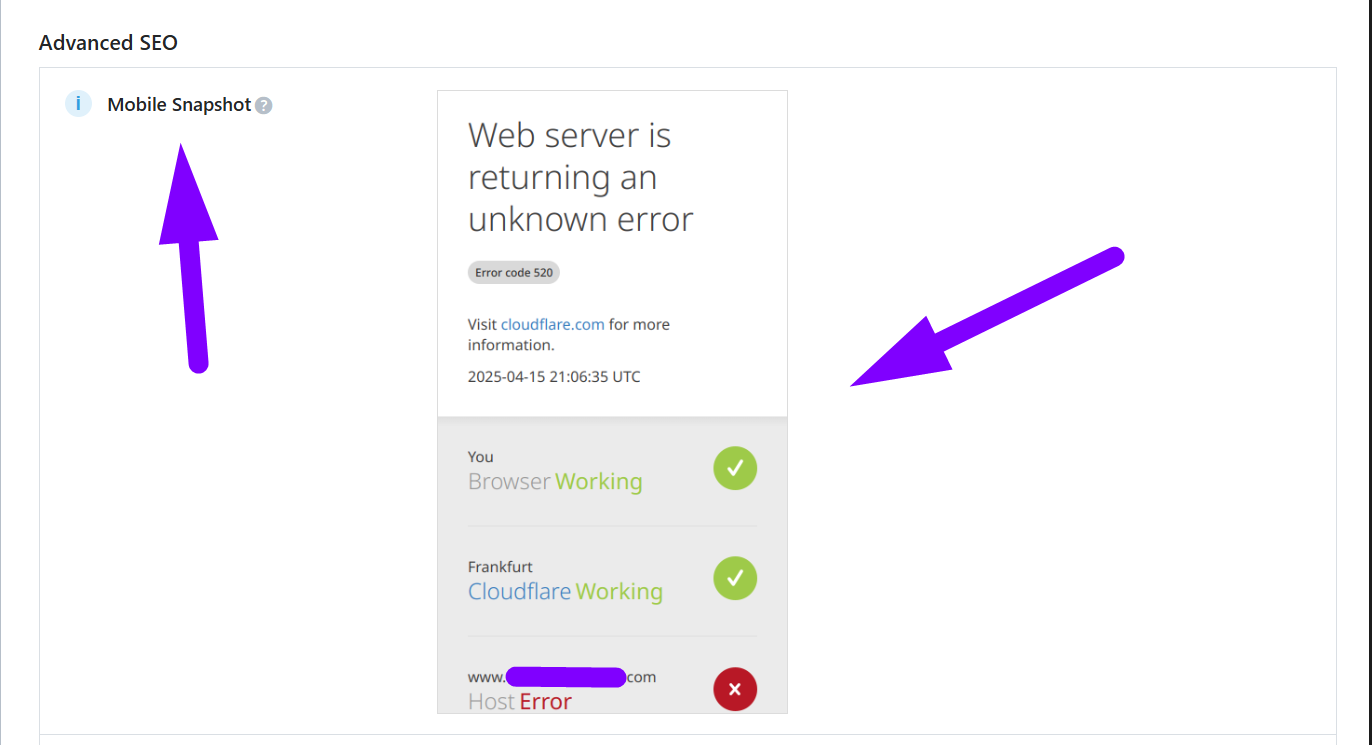Click the blue info icon beside Mobile Snapshot
The image size is (1372, 745).
(x=78, y=104)
